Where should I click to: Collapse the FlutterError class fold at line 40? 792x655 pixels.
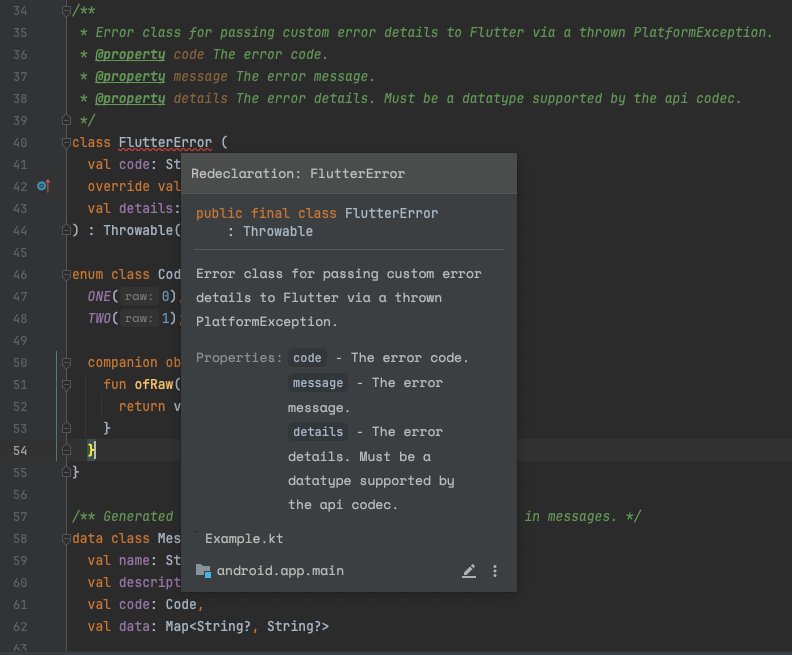click(66, 142)
